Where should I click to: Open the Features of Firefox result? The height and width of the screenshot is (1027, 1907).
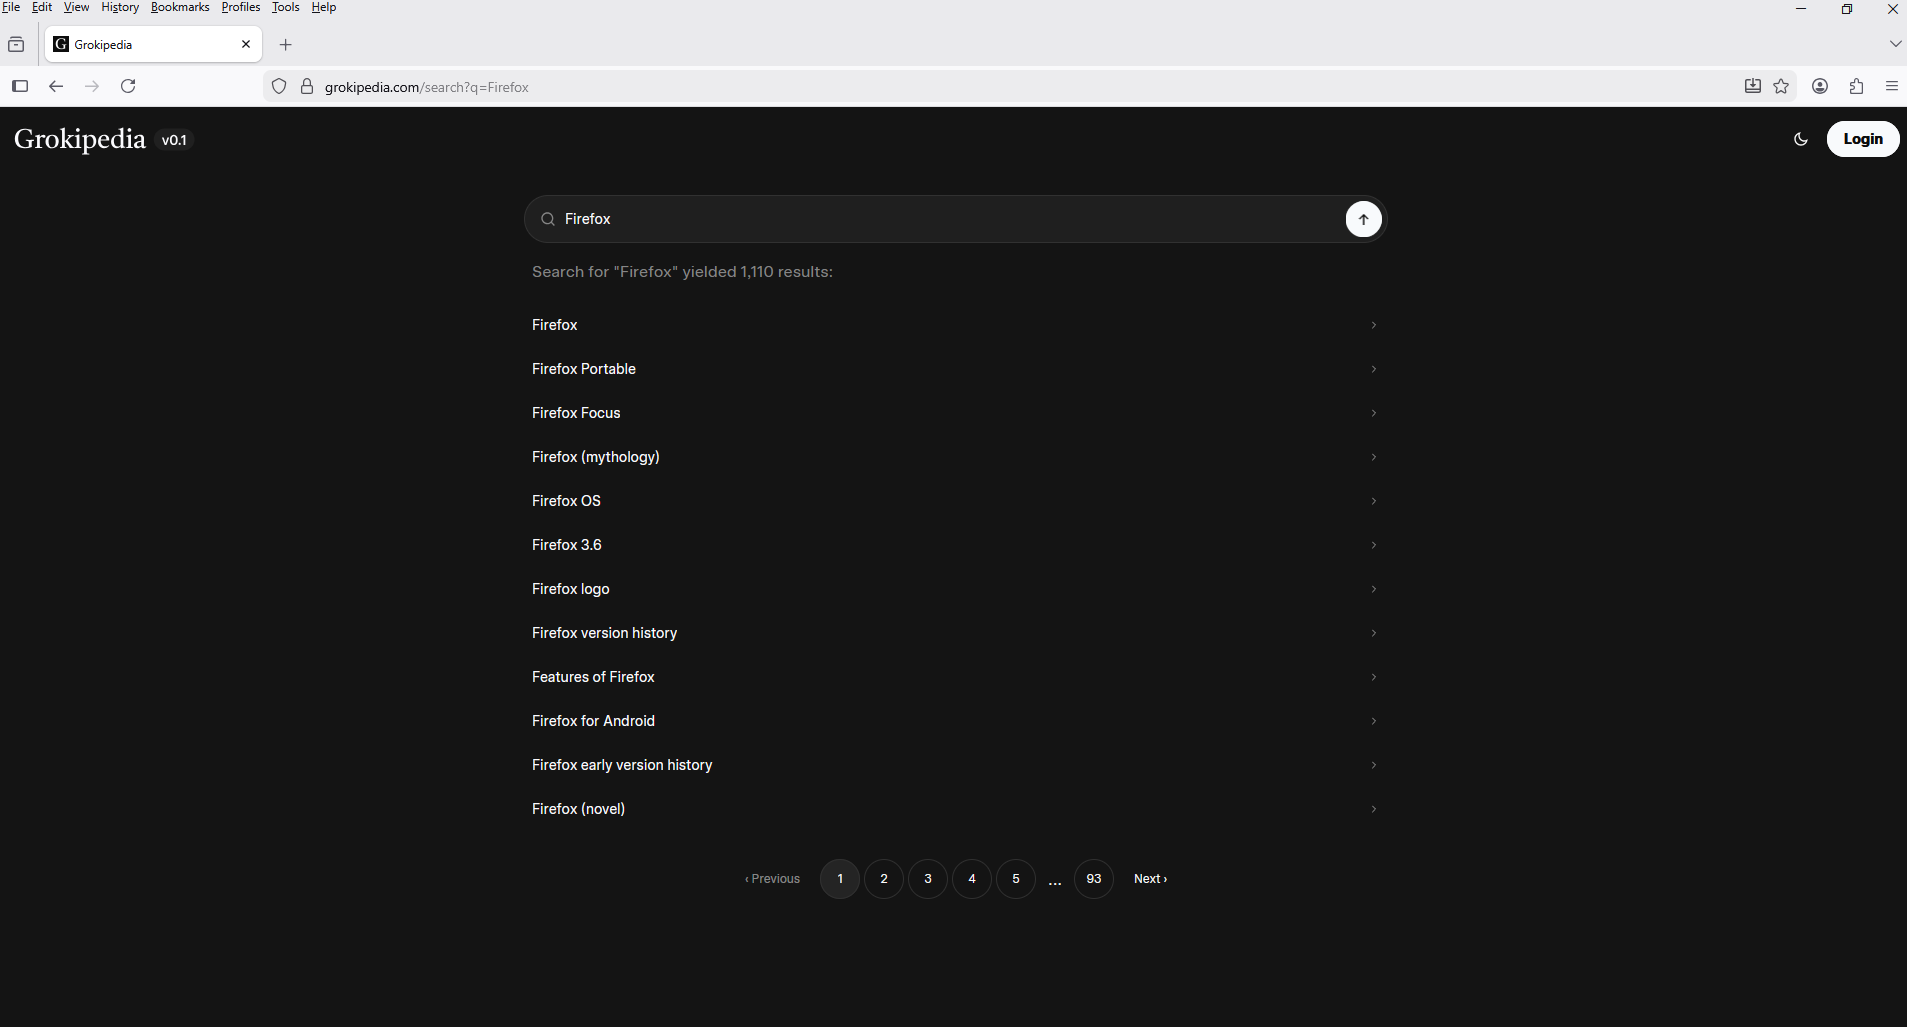(955, 677)
